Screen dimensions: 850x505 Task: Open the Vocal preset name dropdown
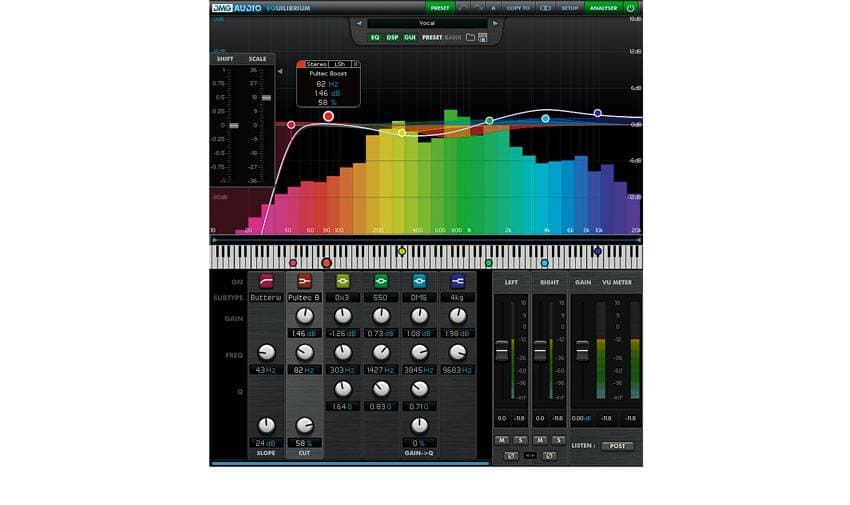click(427, 23)
